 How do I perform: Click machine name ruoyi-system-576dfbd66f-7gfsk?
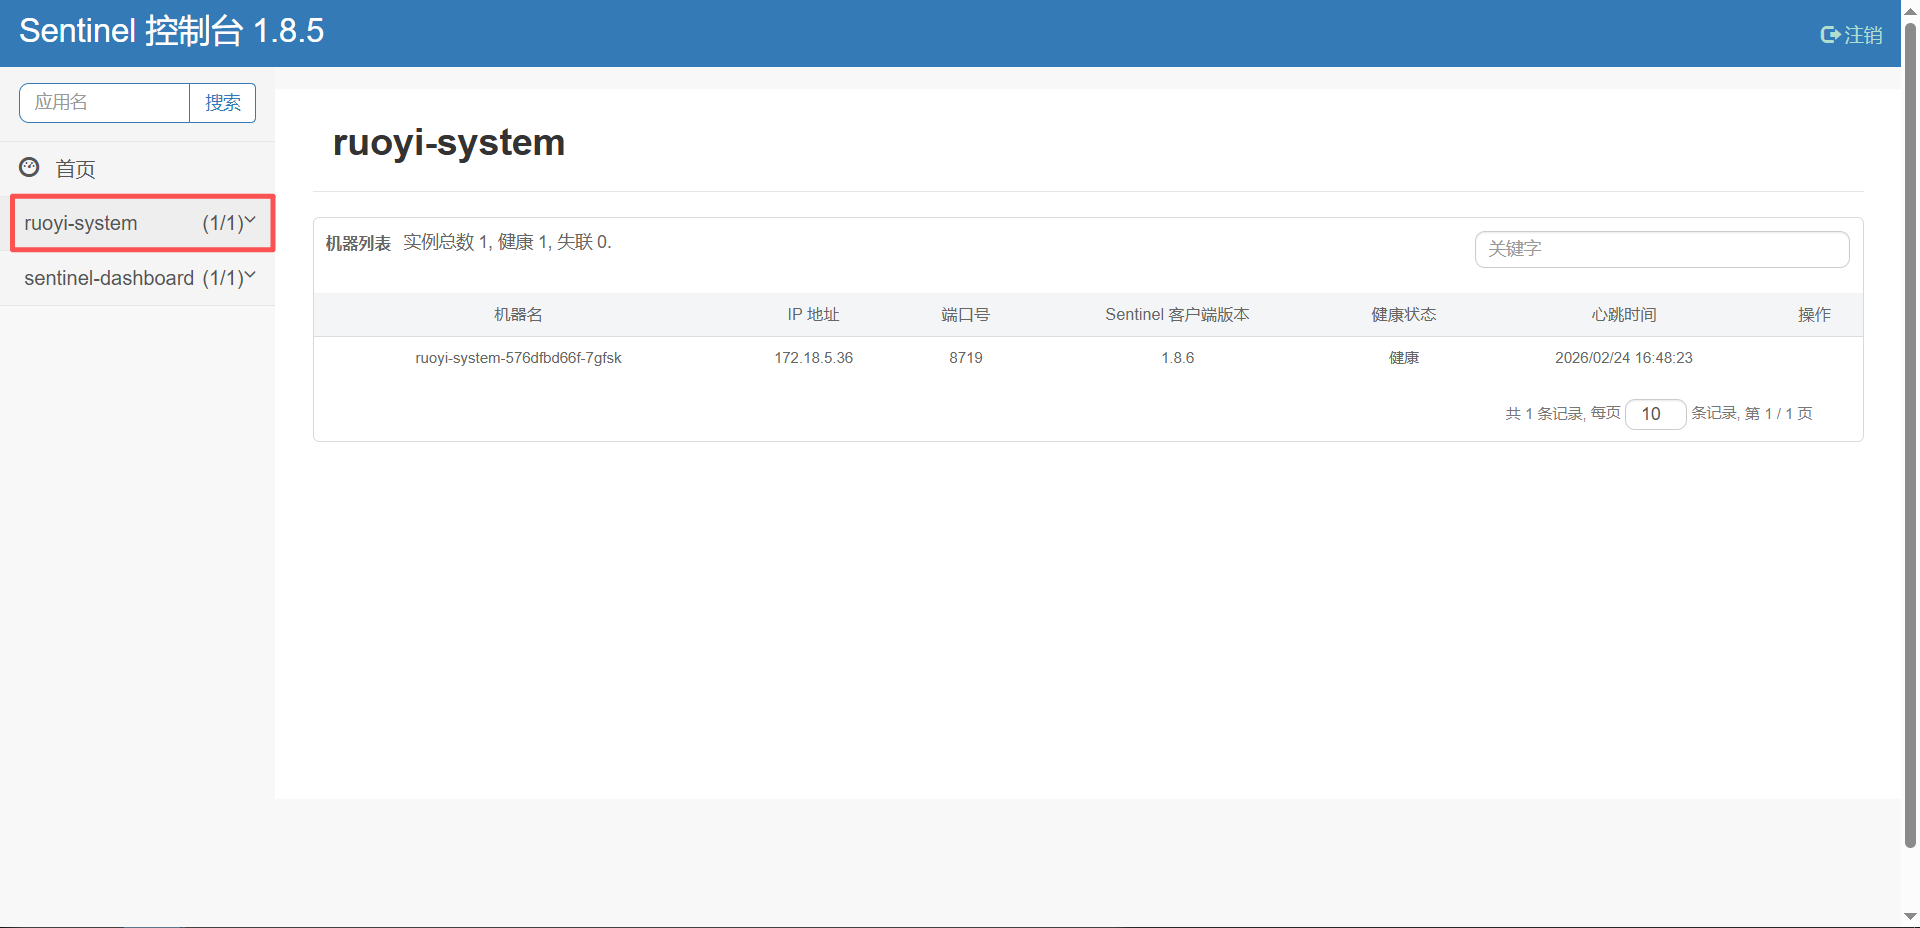click(x=518, y=358)
